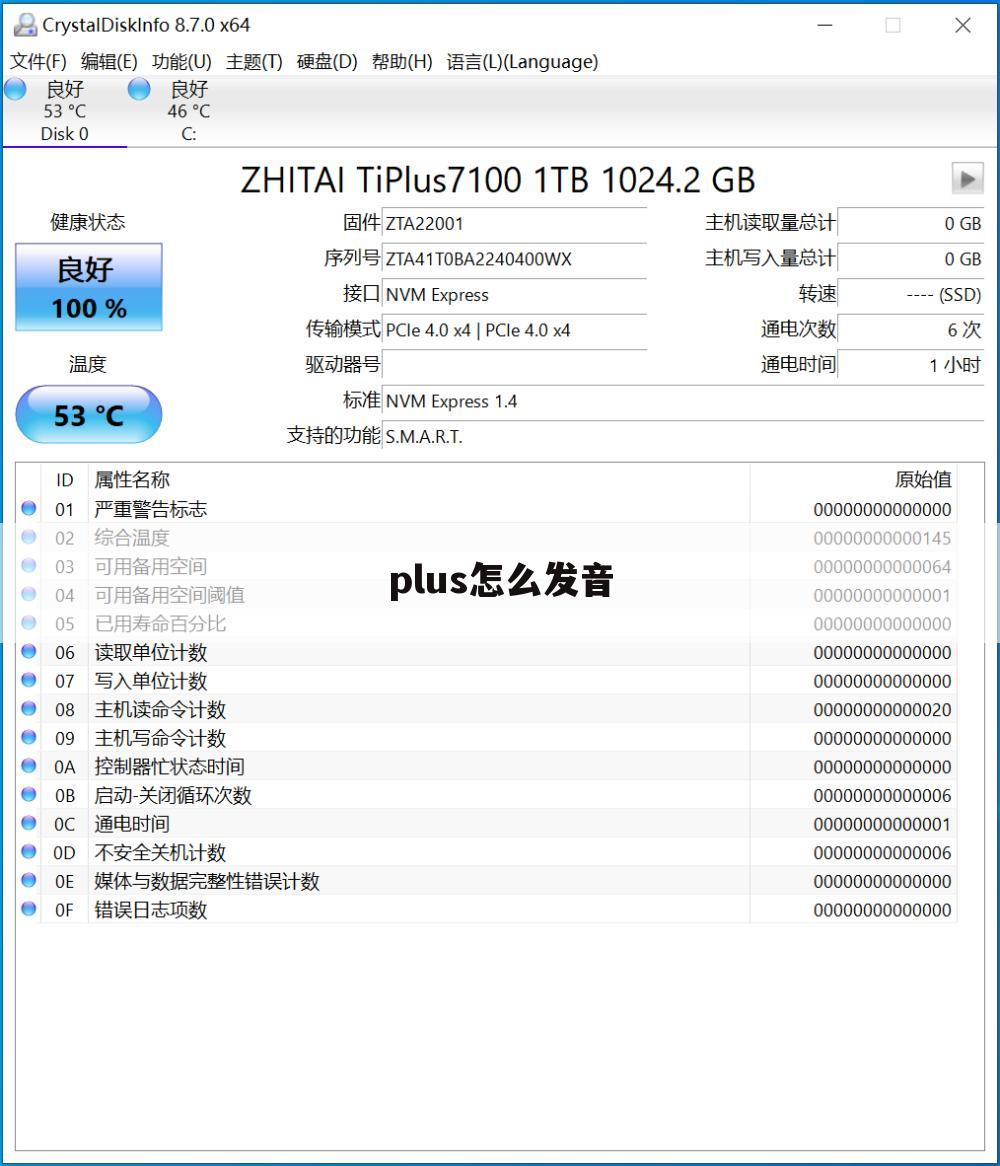Select the Disk 0 drive tab
Image resolution: width=1000 pixels, height=1166 pixels.
point(65,112)
